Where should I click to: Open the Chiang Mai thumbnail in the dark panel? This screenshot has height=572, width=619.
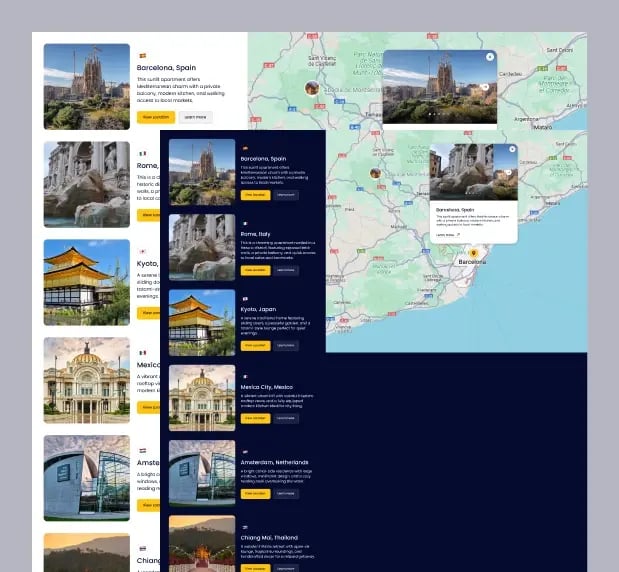coord(202,544)
